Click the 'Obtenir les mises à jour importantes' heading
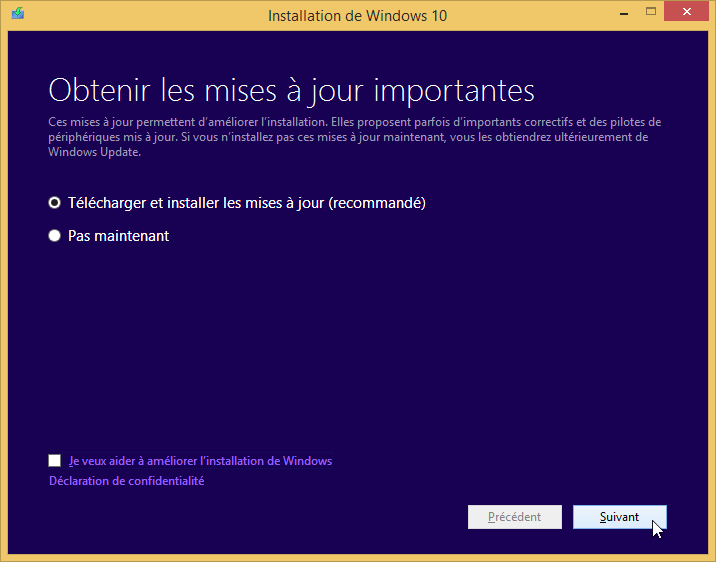Viewport: 716px width, 562px height. [x=291, y=90]
